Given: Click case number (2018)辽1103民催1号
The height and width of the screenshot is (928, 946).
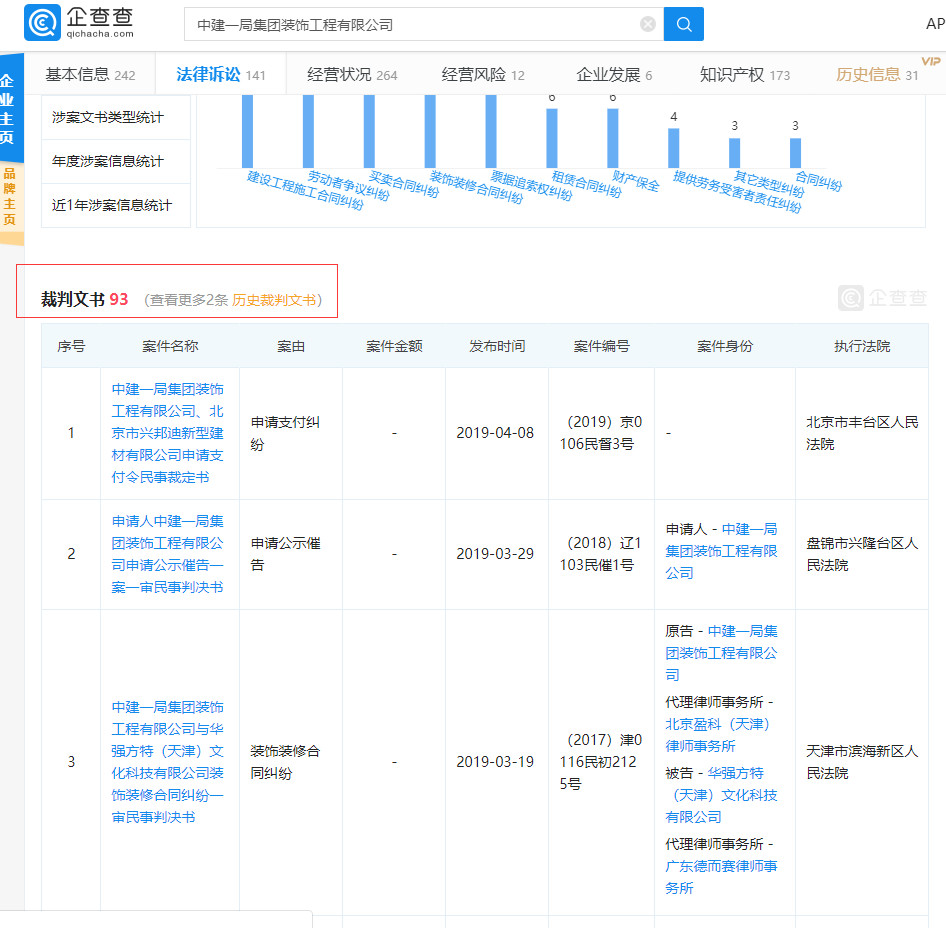Looking at the screenshot, I should pyautogui.click(x=601, y=553).
